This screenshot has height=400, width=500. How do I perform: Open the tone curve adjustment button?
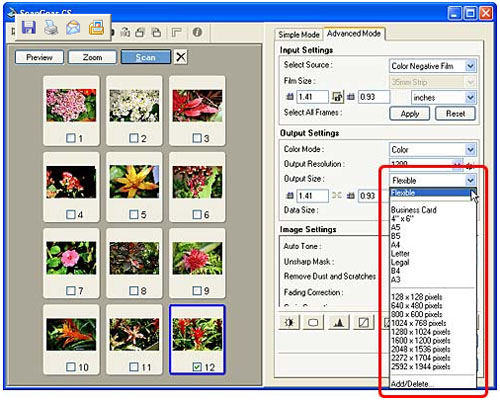(x=363, y=322)
